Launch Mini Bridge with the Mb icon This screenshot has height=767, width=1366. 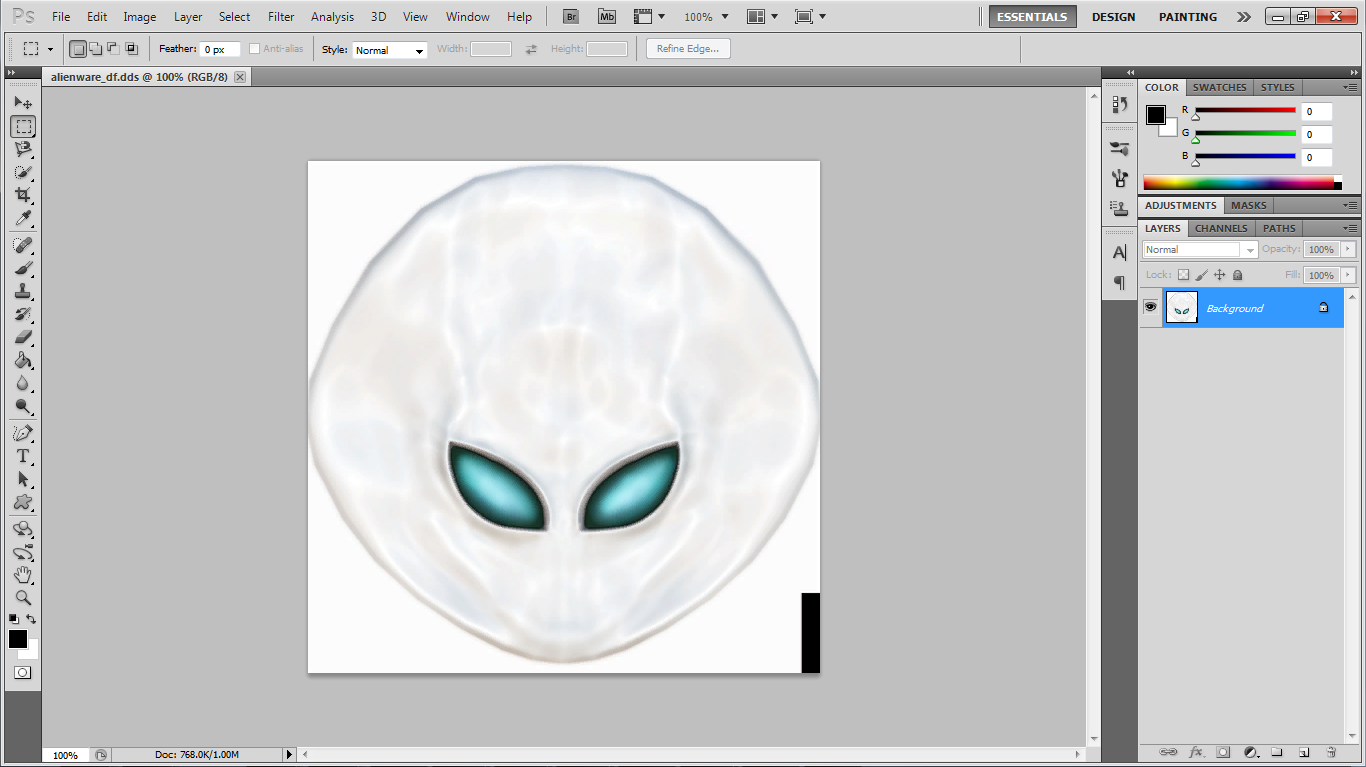607,16
